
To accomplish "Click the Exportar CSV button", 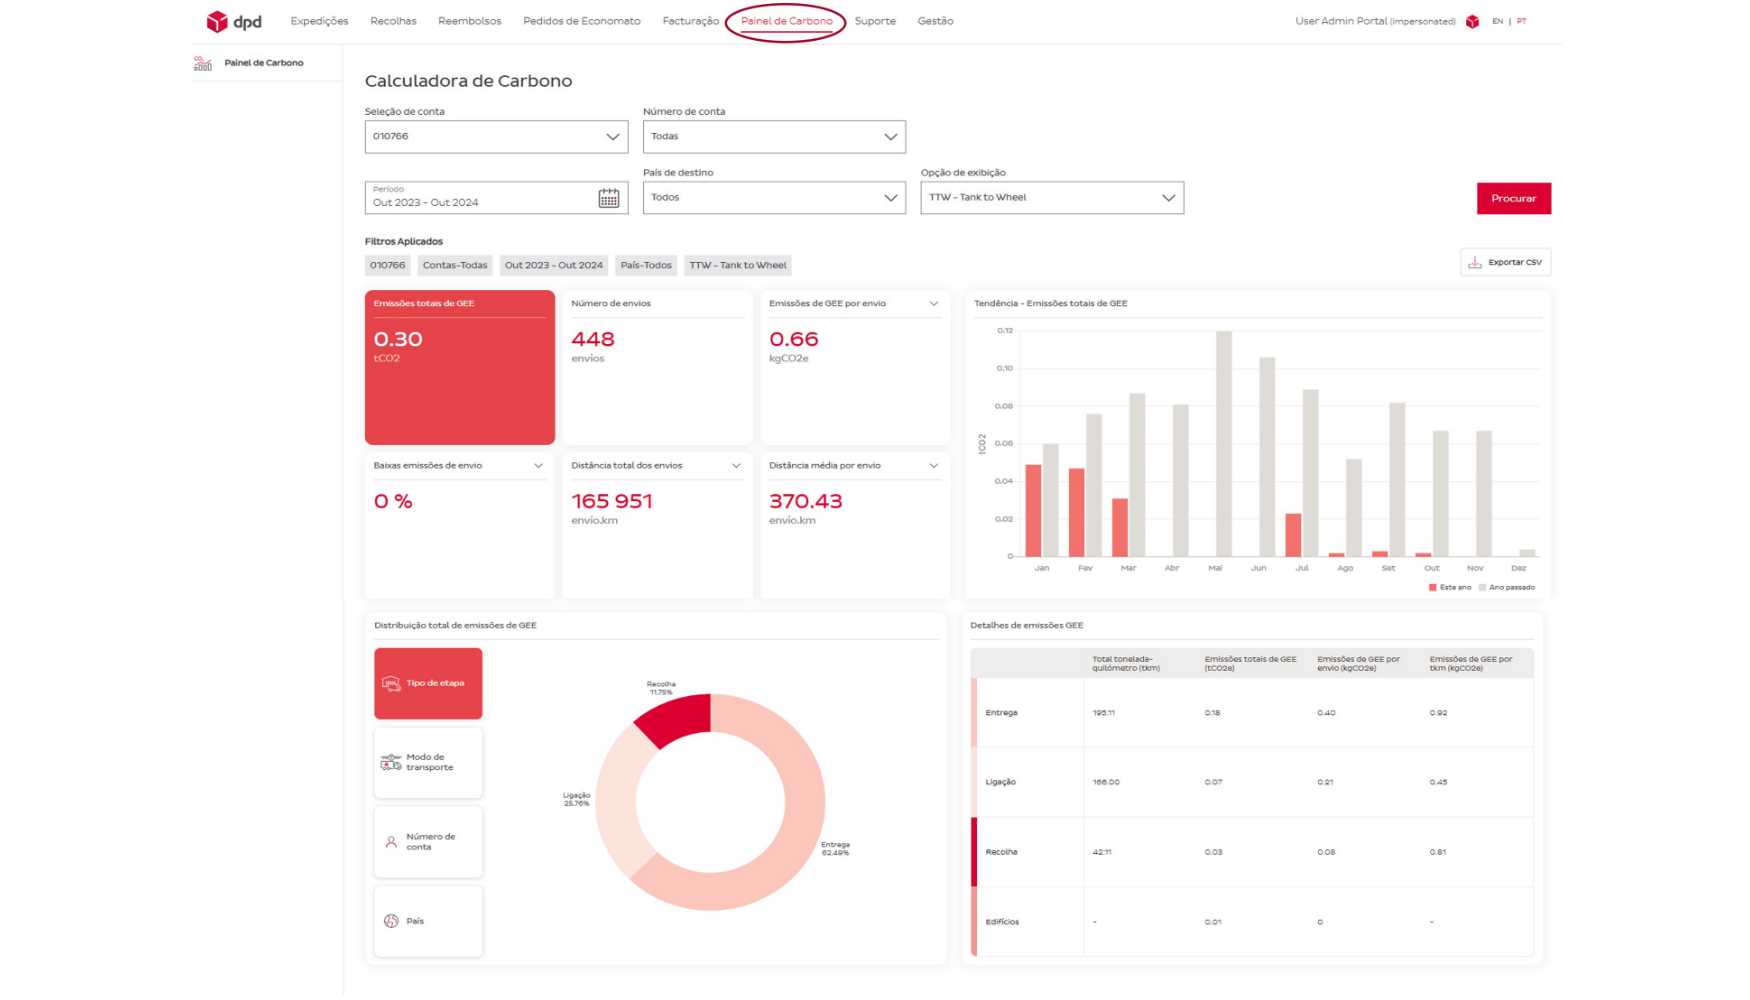I will [1505, 262].
